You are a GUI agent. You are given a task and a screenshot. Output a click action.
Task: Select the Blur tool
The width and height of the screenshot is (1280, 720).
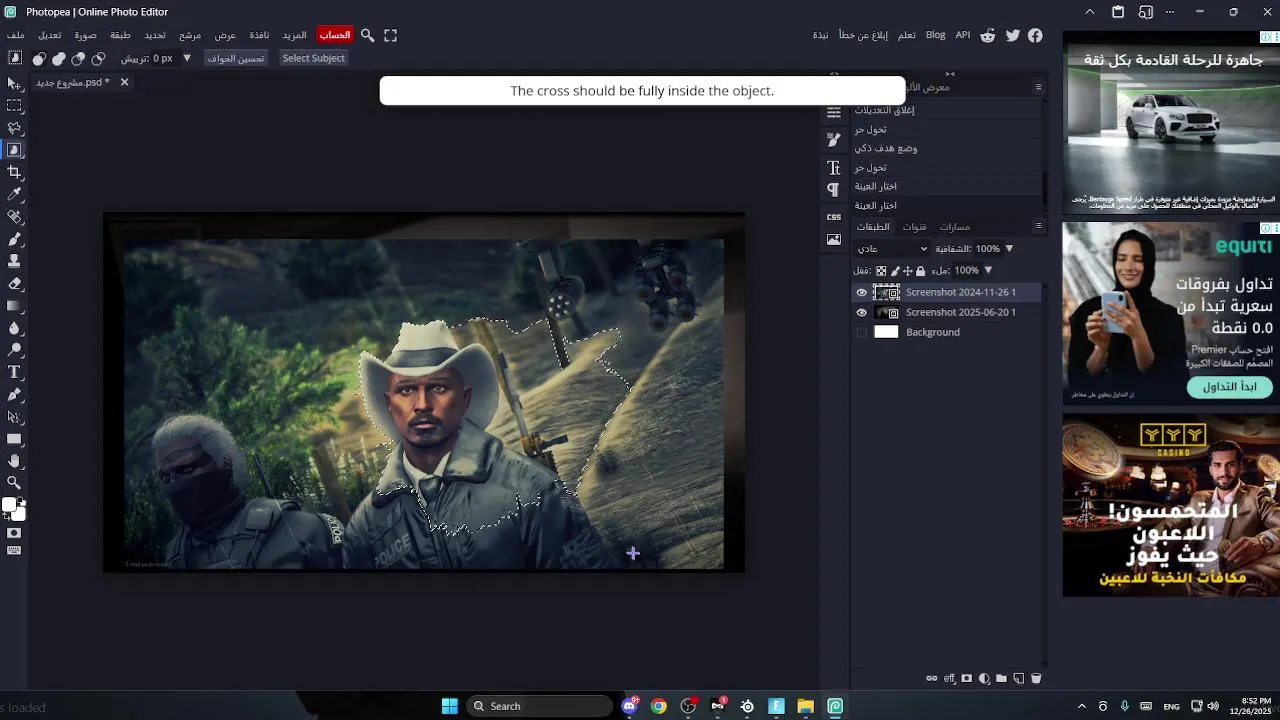(14, 327)
